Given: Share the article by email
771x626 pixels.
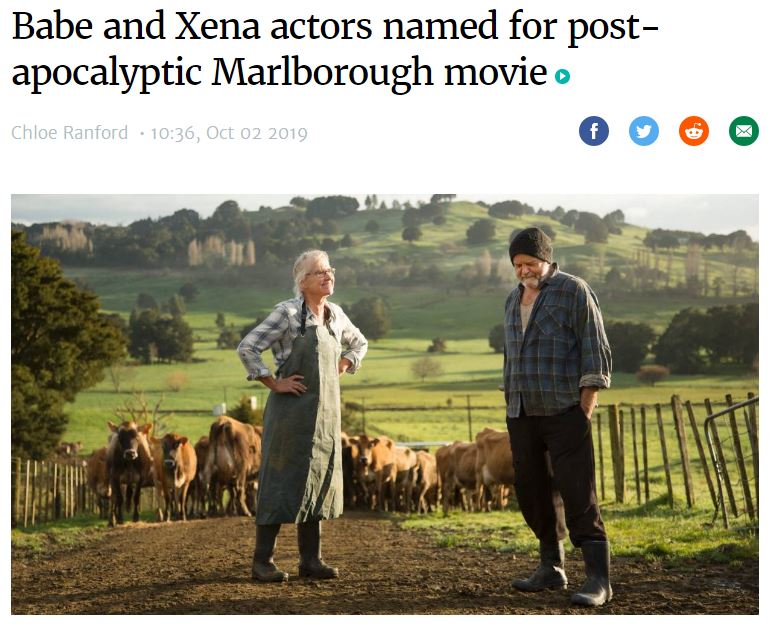Looking at the screenshot, I should click(x=743, y=131).
